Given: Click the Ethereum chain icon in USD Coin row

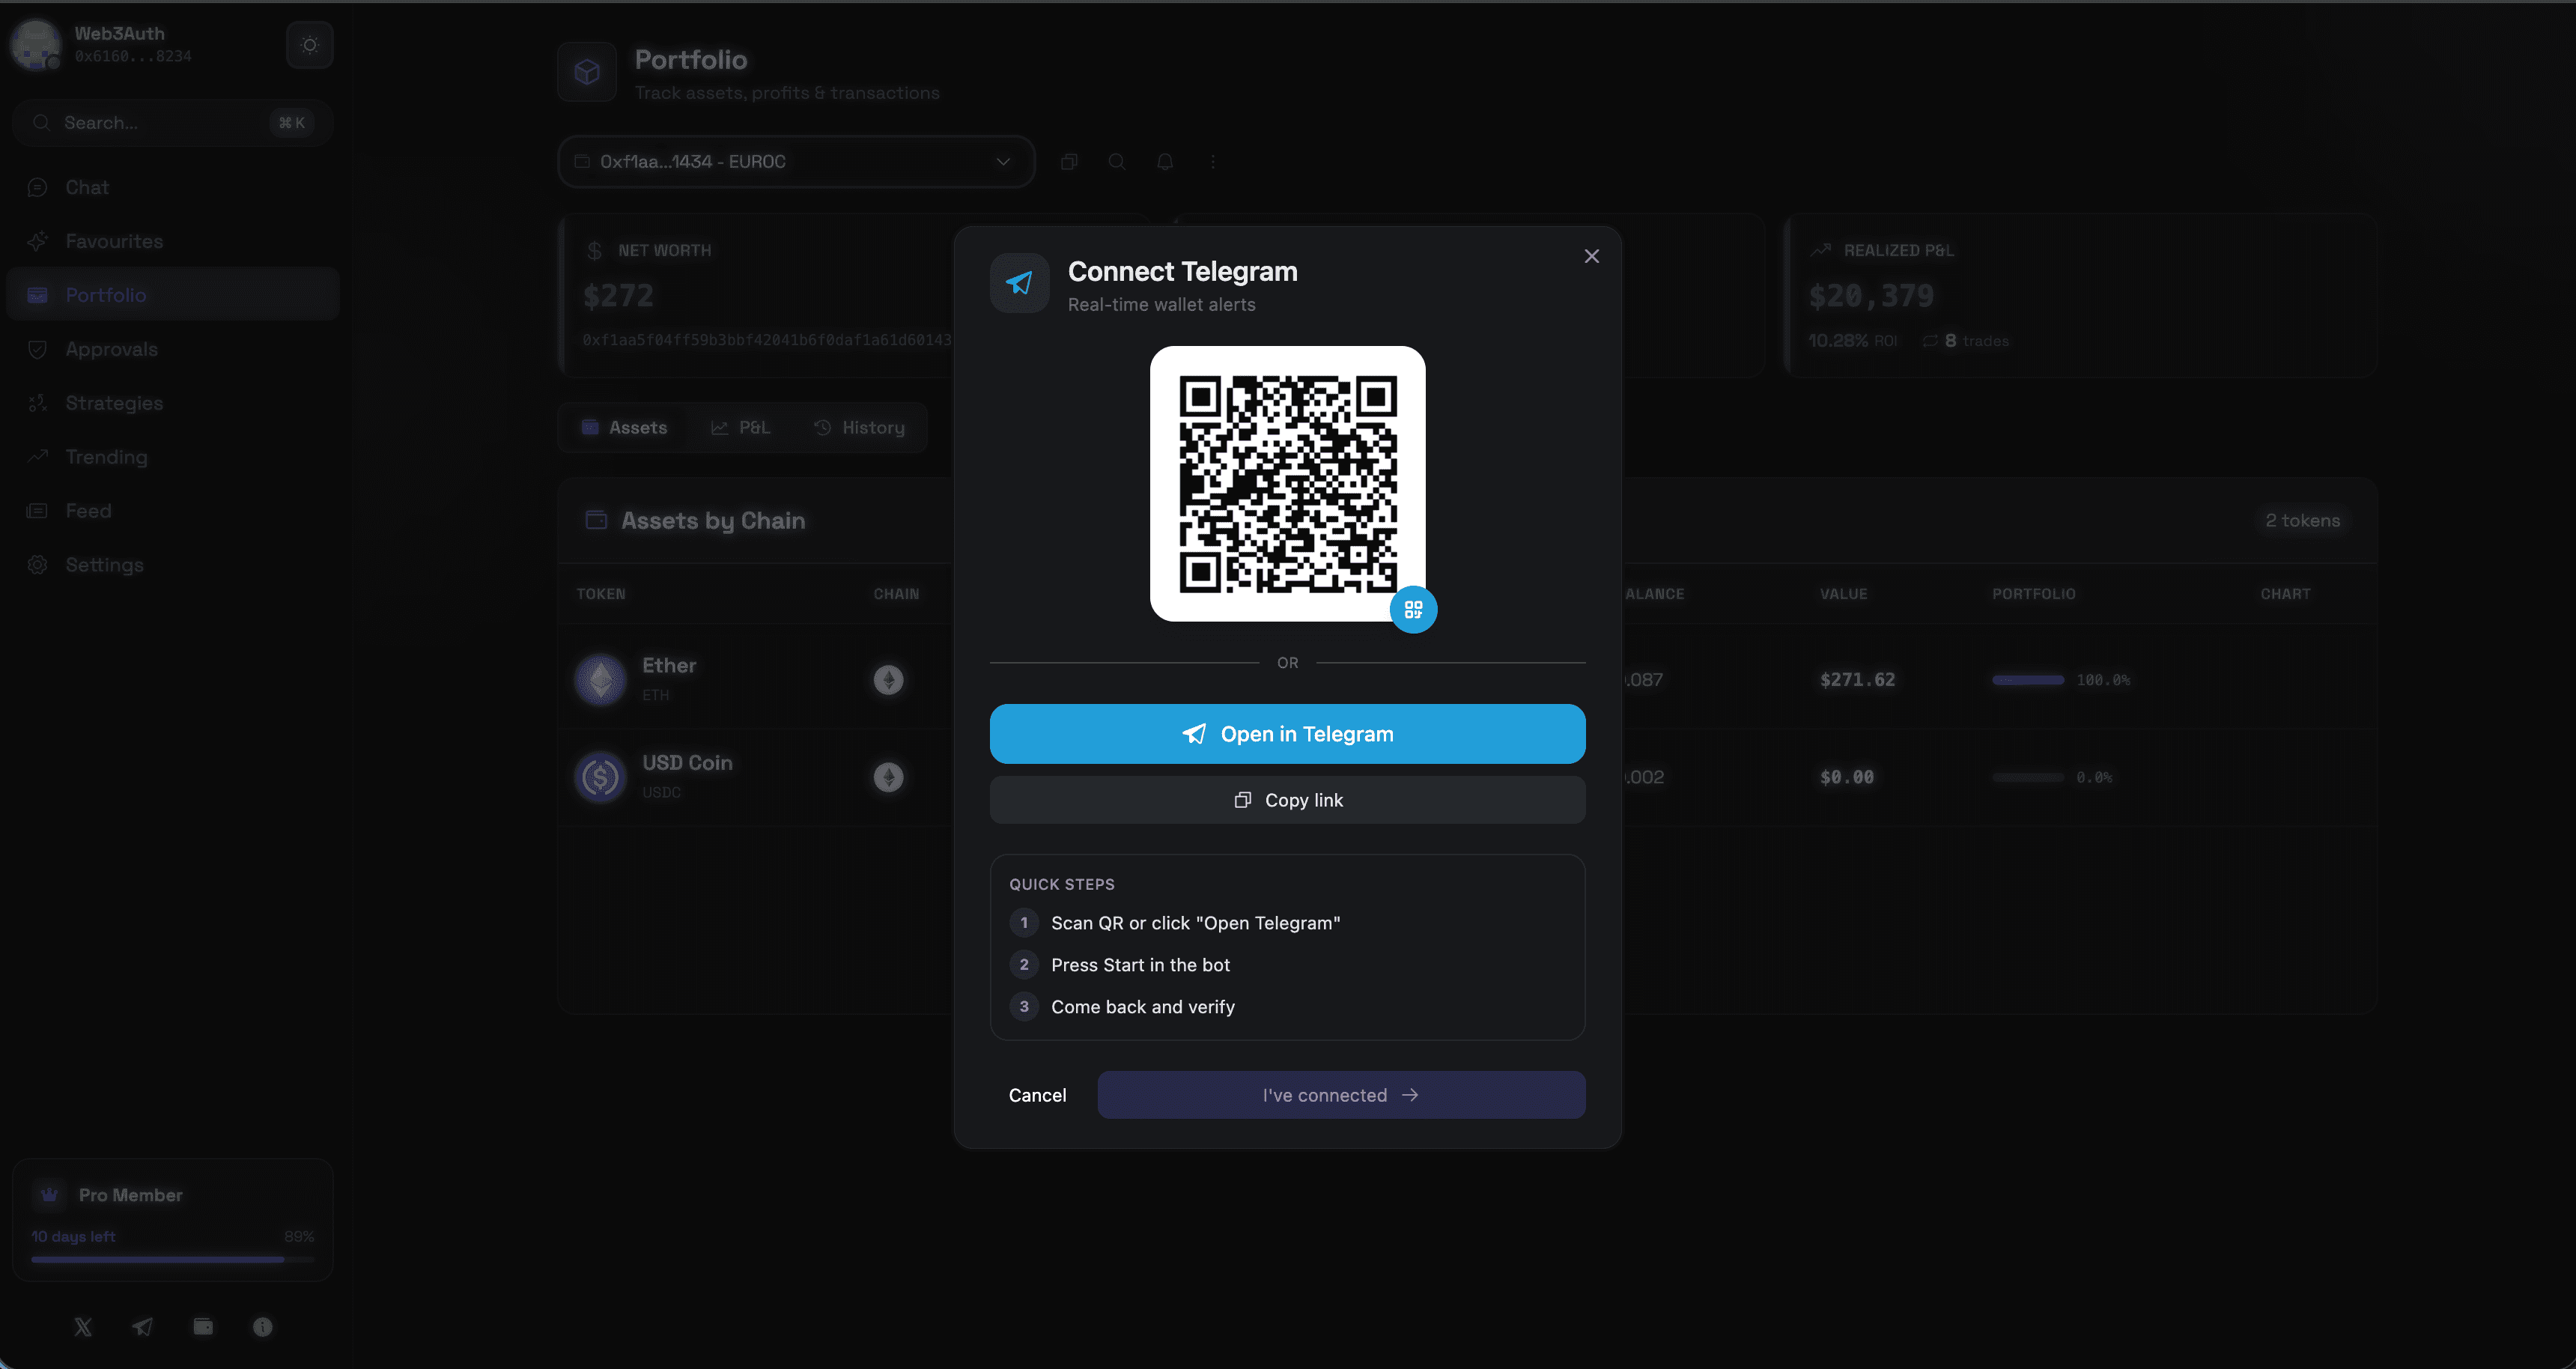Looking at the screenshot, I should 888,777.
